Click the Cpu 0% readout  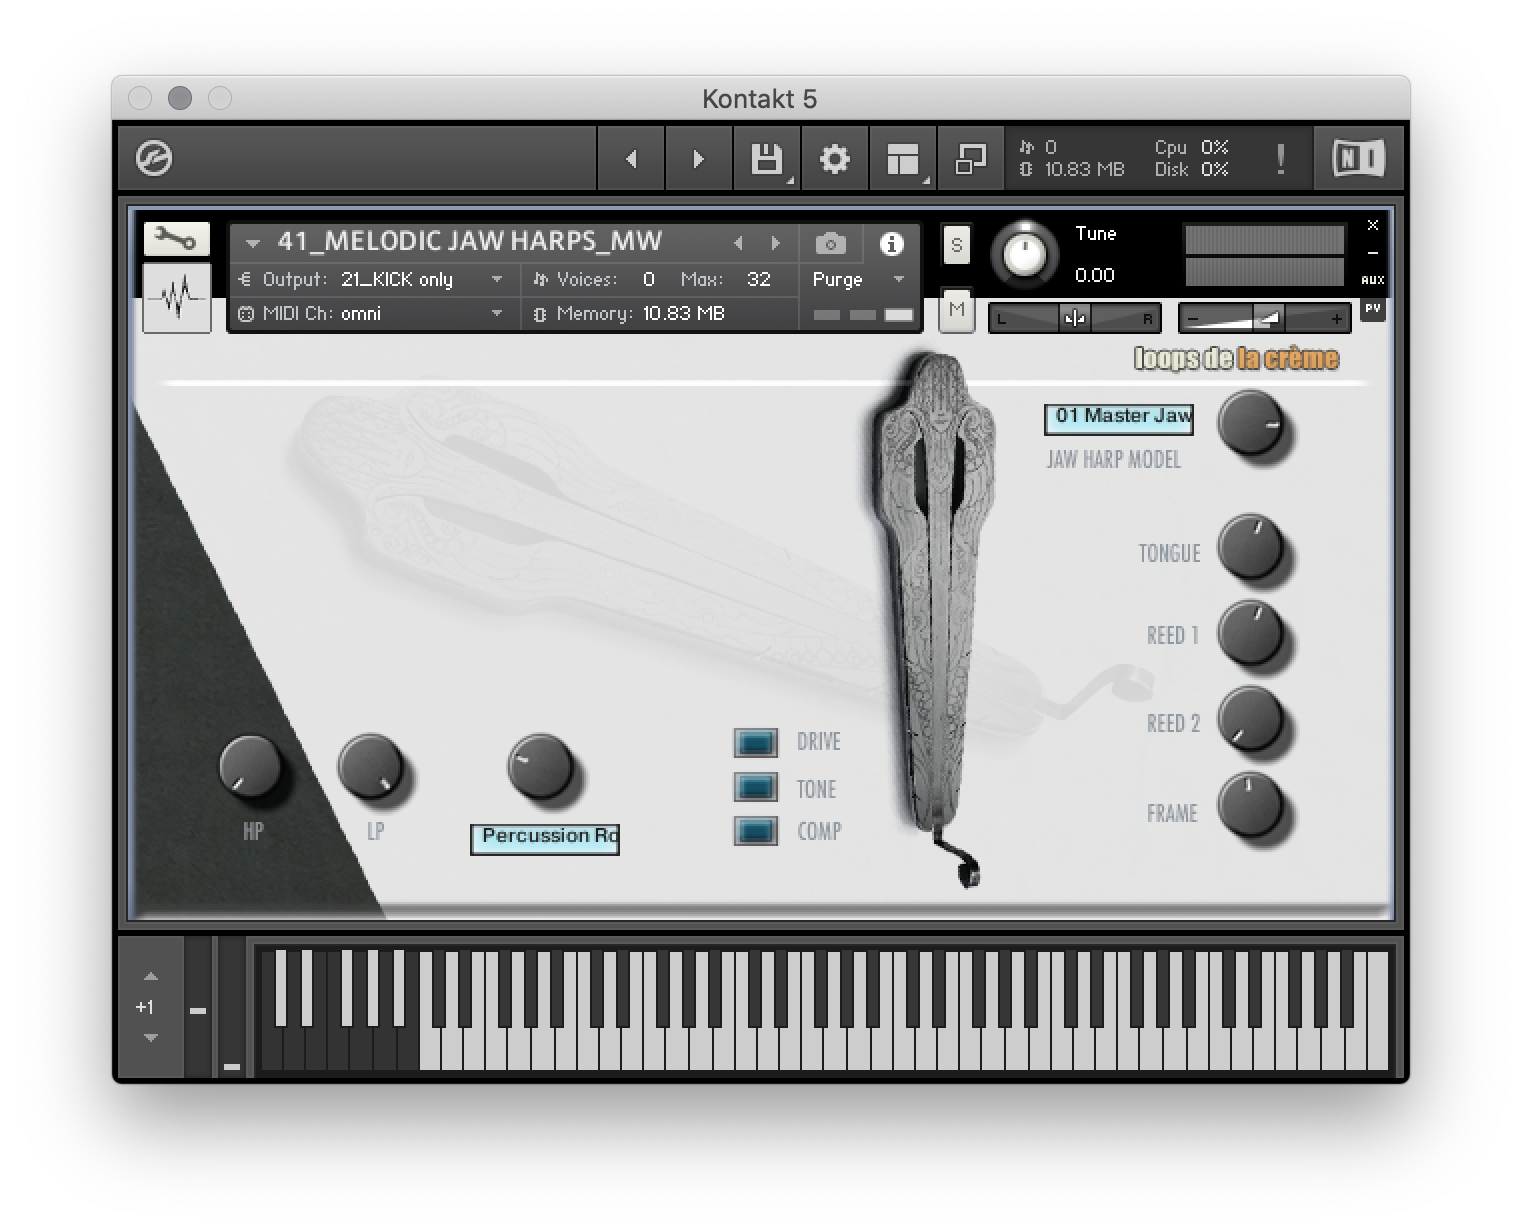[1192, 147]
